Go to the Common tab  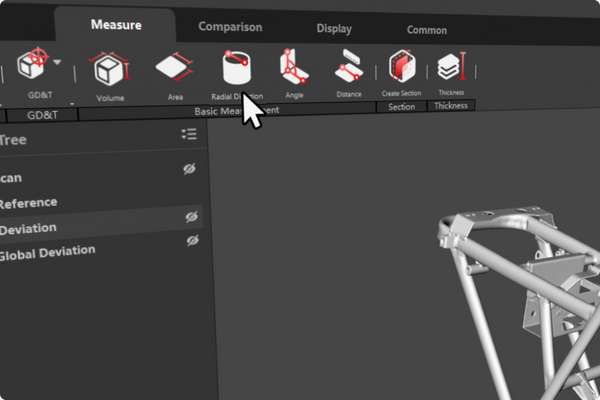coord(426,30)
